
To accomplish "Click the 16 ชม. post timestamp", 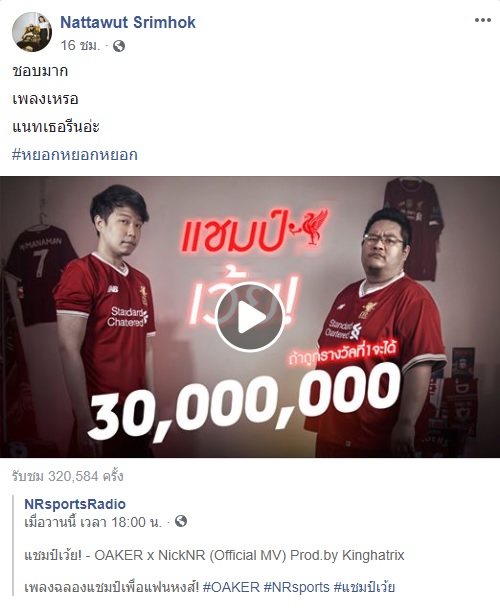I will [x=80, y=46].
